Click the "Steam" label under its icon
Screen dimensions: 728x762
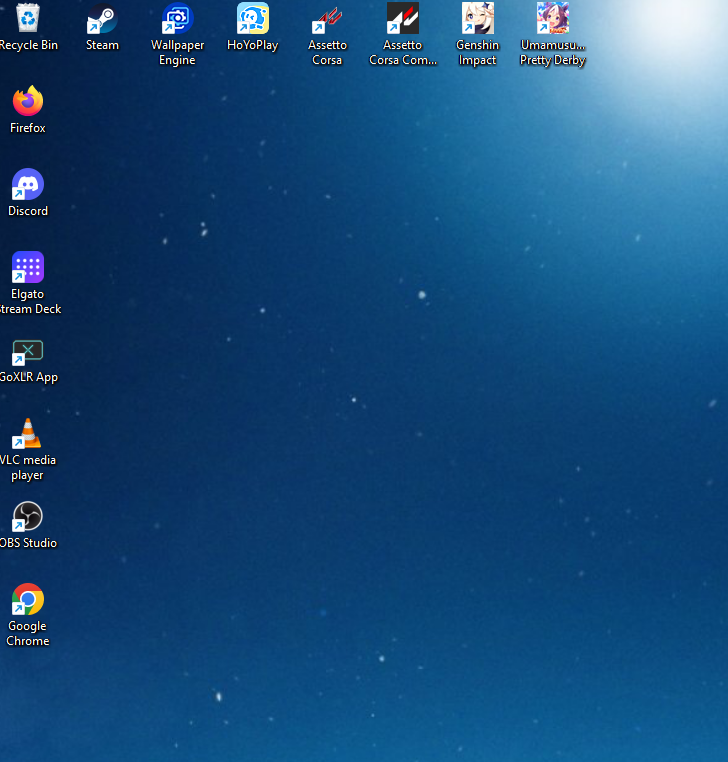click(102, 45)
